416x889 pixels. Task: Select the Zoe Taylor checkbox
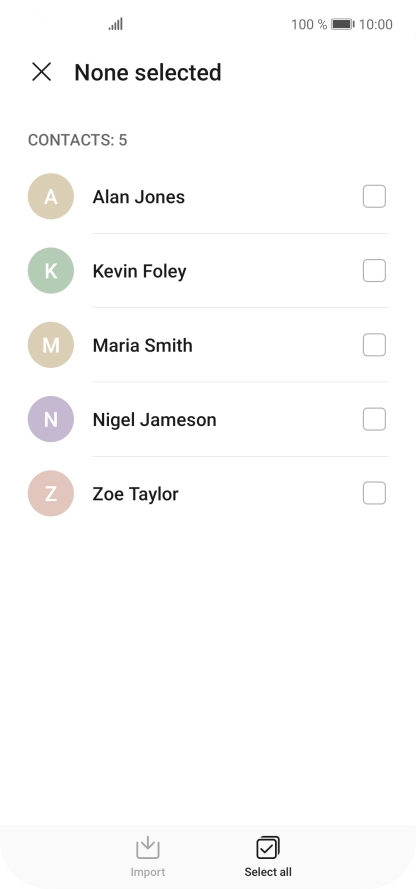374,494
